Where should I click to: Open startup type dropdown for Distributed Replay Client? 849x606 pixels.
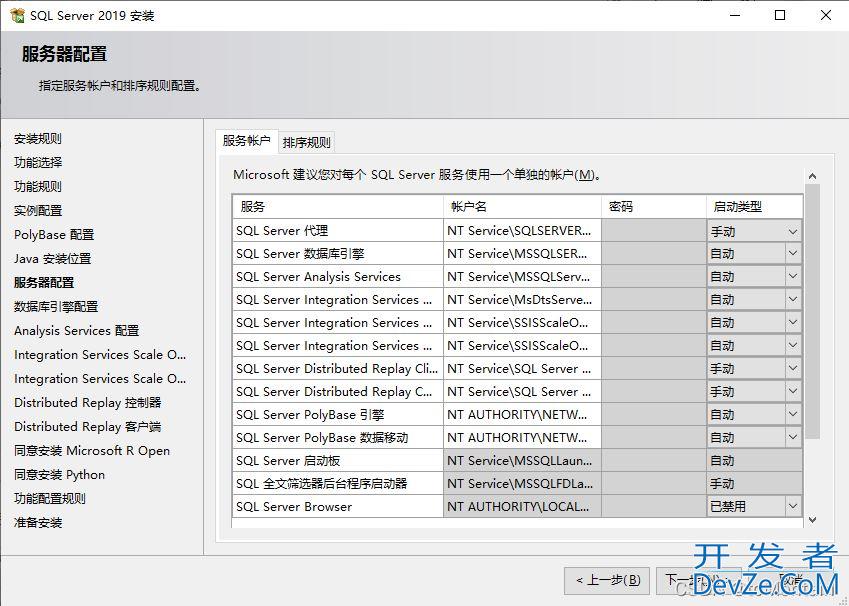pyautogui.click(x=793, y=369)
